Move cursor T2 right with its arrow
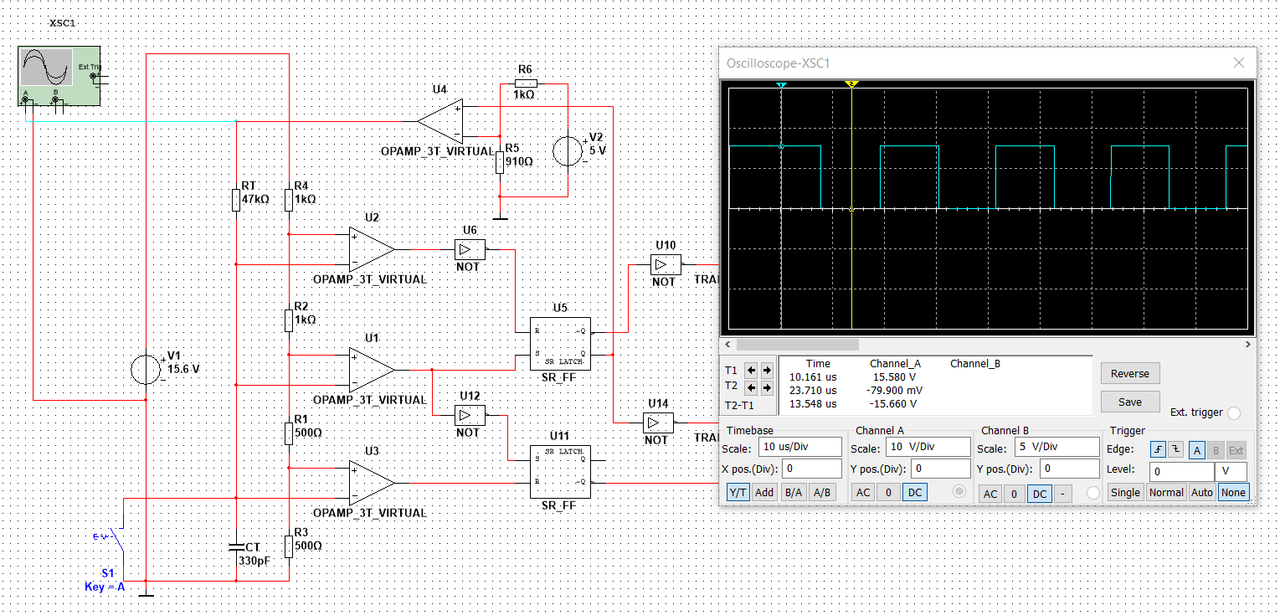The width and height of the screenshot is (1280, 614). pyautogui.click(x=767, y=387)
